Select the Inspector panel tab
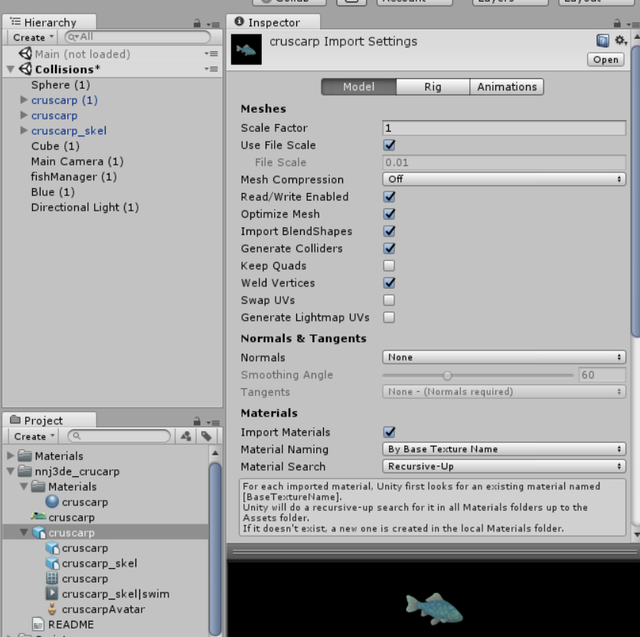640x637 pixels. (273, 22)
